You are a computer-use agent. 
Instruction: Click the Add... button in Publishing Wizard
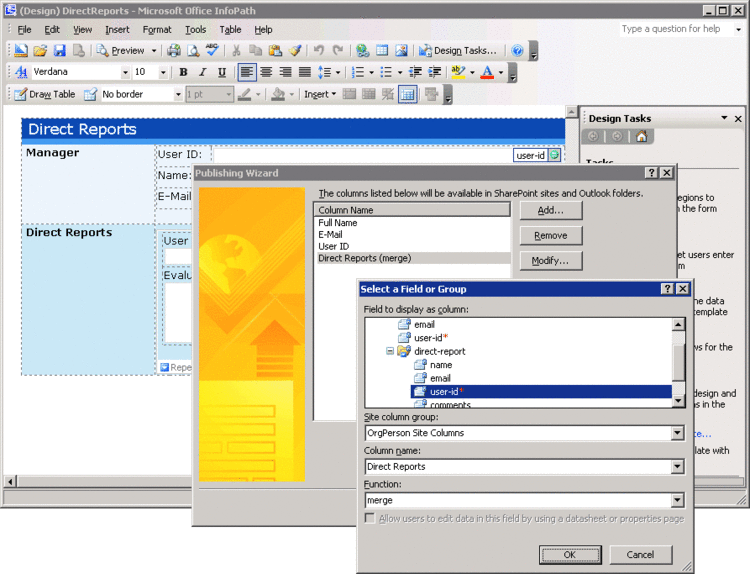click(x=551, y=210)
